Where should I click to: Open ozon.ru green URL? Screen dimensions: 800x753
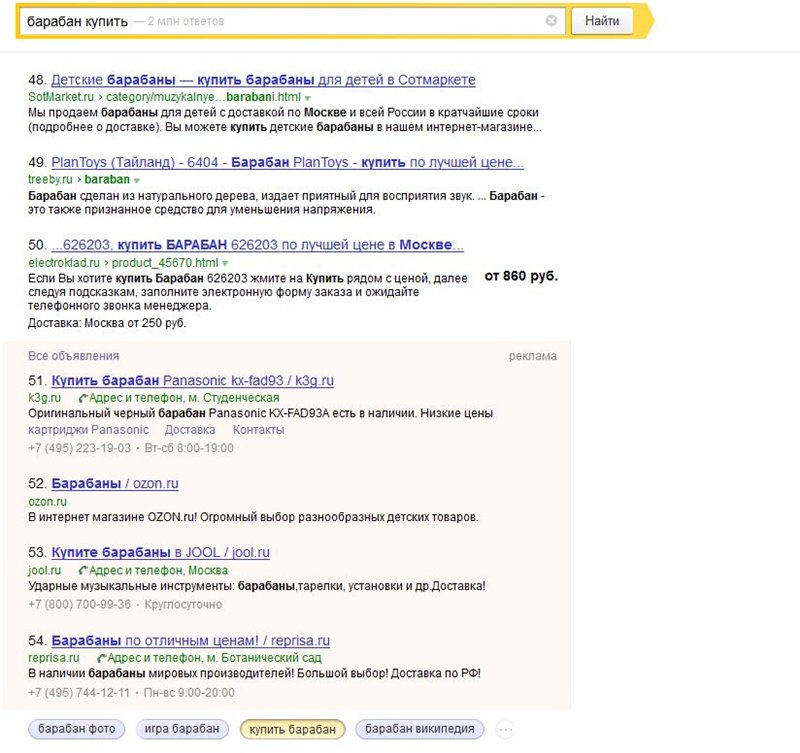[x=47, y=501]
